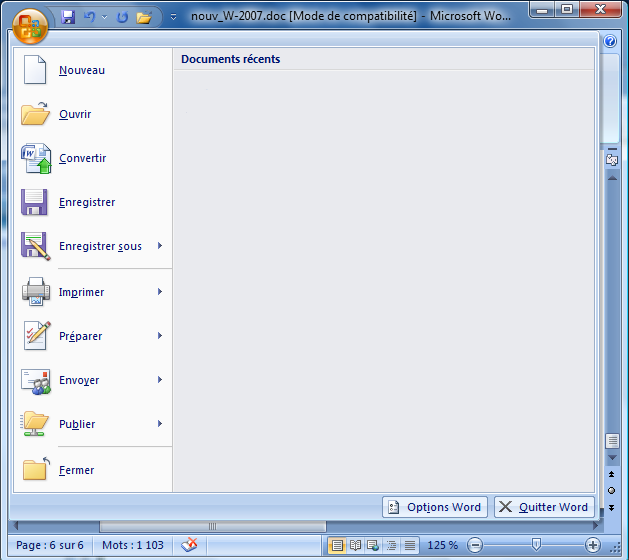Open the Customize Quick Access Toolbar dropdown

tap(173, 17)
